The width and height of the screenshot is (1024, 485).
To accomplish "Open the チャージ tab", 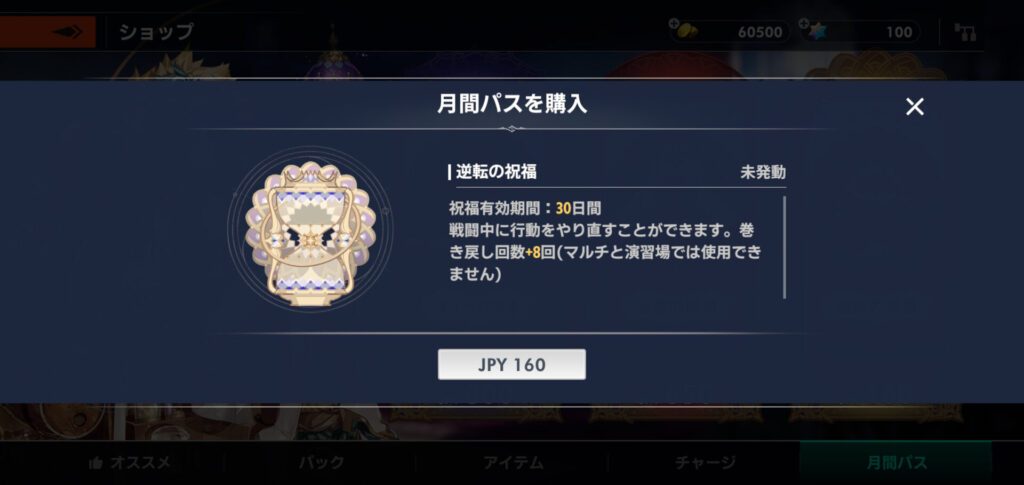I will pyautogui.click(x=705, y=463).
